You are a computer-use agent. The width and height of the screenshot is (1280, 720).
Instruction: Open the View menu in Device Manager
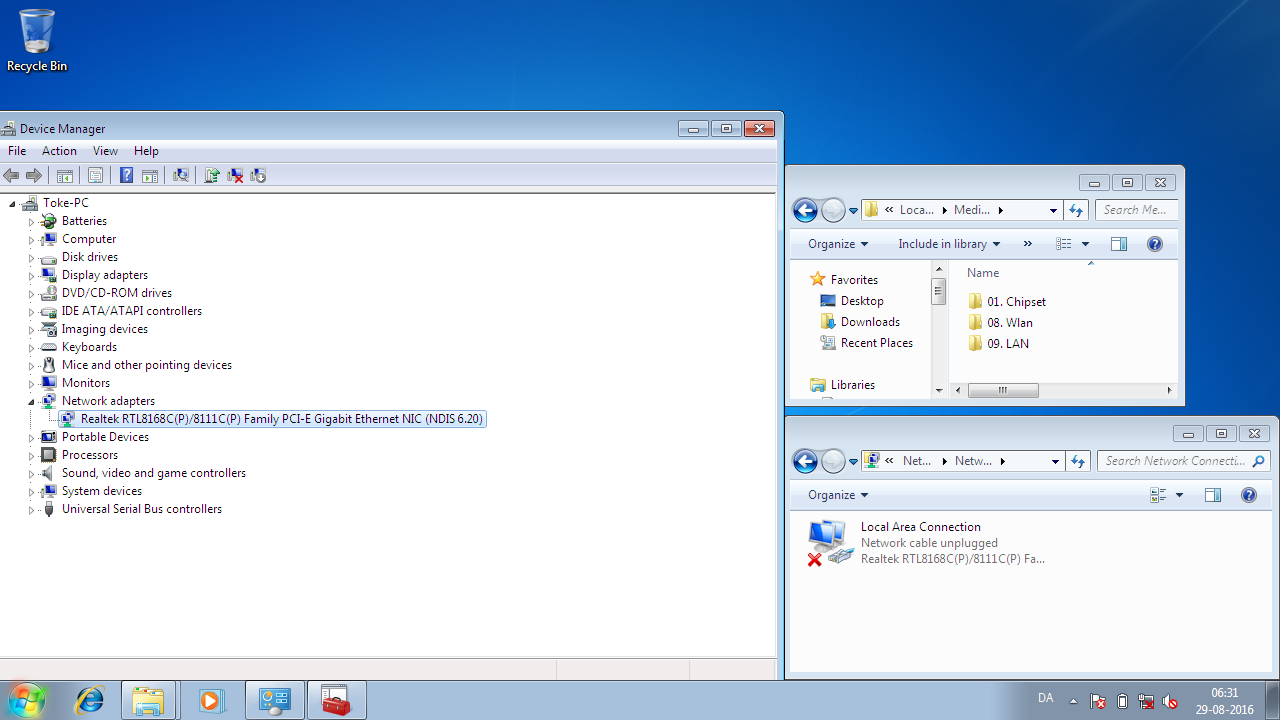(105, 151)
